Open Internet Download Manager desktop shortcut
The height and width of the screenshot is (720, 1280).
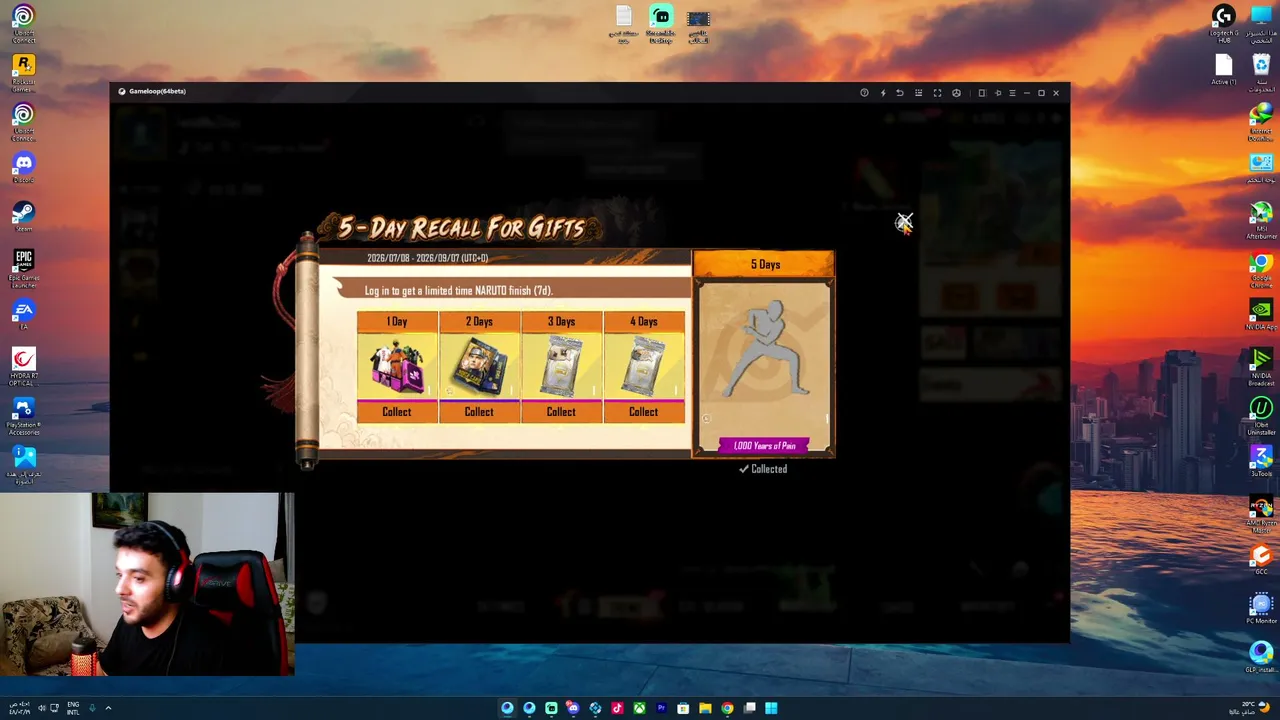click(x=1261, y=122)
